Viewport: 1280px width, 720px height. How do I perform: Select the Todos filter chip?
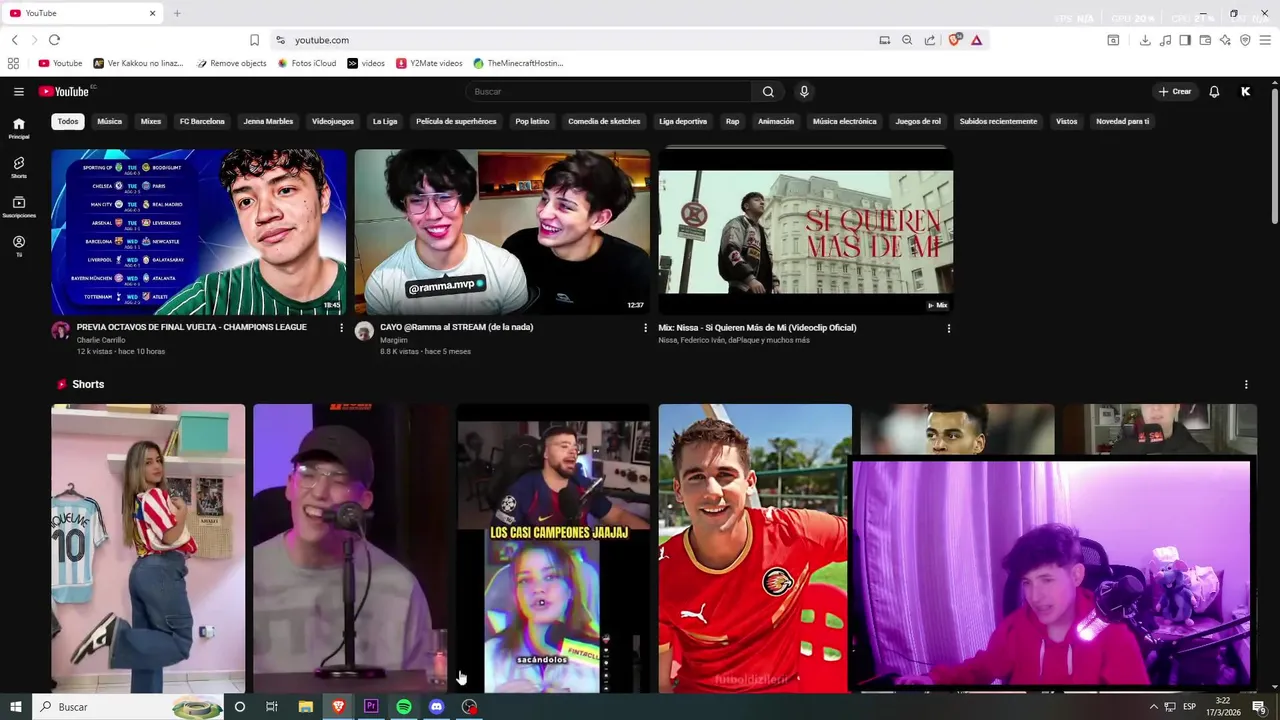pyautogui.click(x=68, y=121)
